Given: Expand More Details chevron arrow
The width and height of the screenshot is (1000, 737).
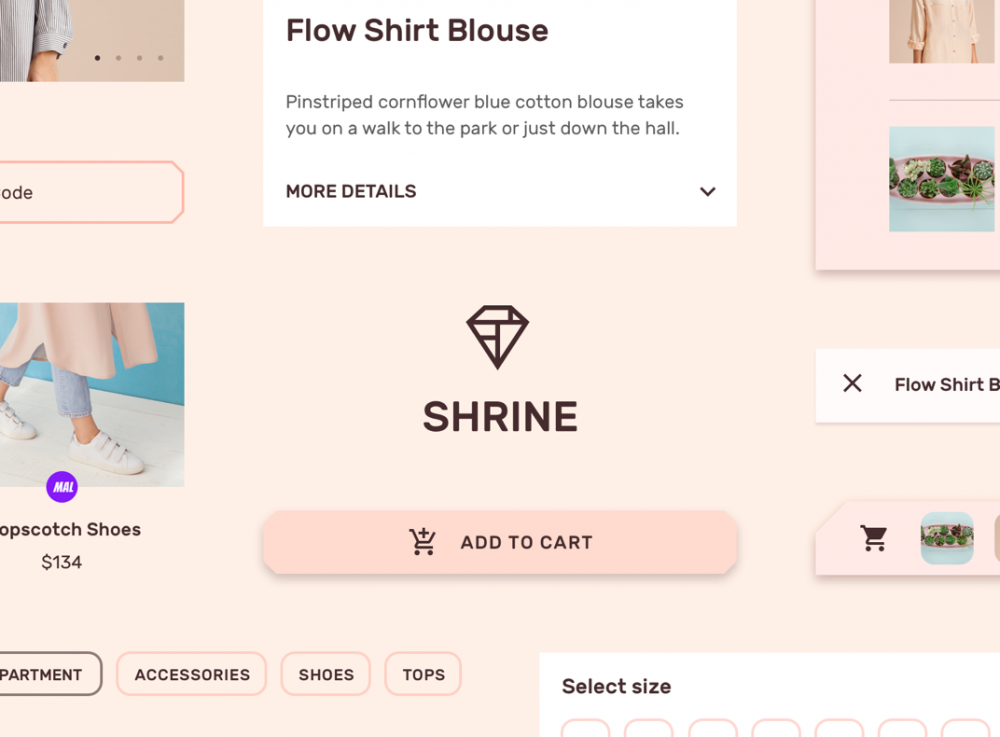Looking at the screenshot, I should click(x=708, y=191).
